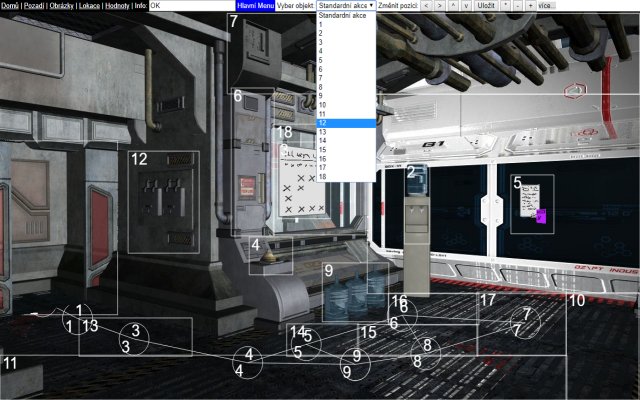Image resolution: width=640 pixels, height=400 pixels.
Task: Pick object 15 from the dropdown list
Action: click(x=346, y=150)
